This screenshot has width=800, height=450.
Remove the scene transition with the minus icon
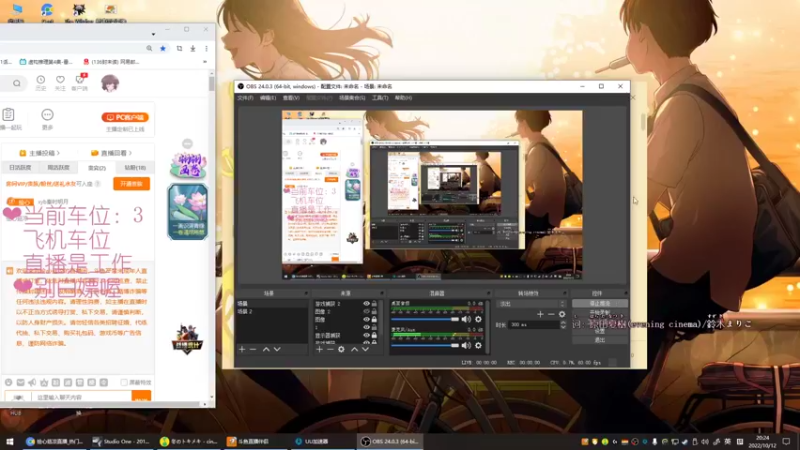pos(551,314)
